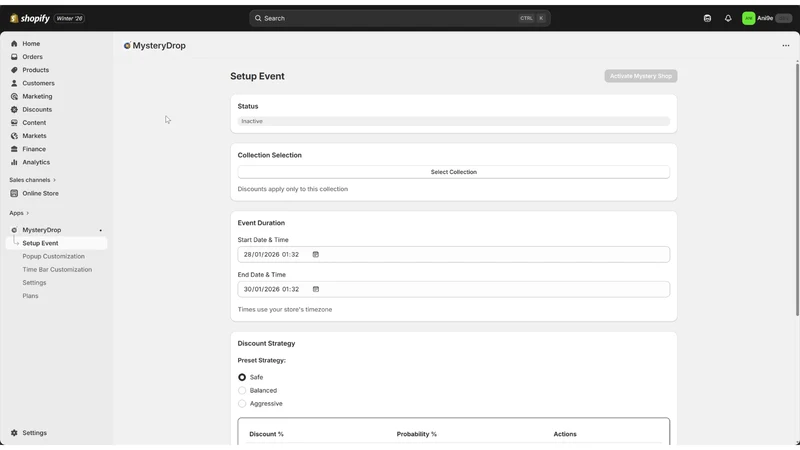Screen dimensions: 800x450
Task: Open the Finance bank icon
Action: (x=14, y=149)
